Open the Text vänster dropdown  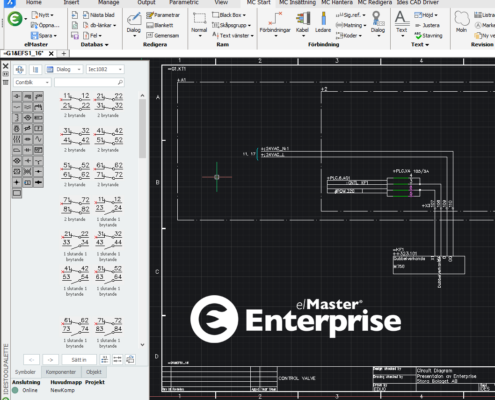coord(233,35)
